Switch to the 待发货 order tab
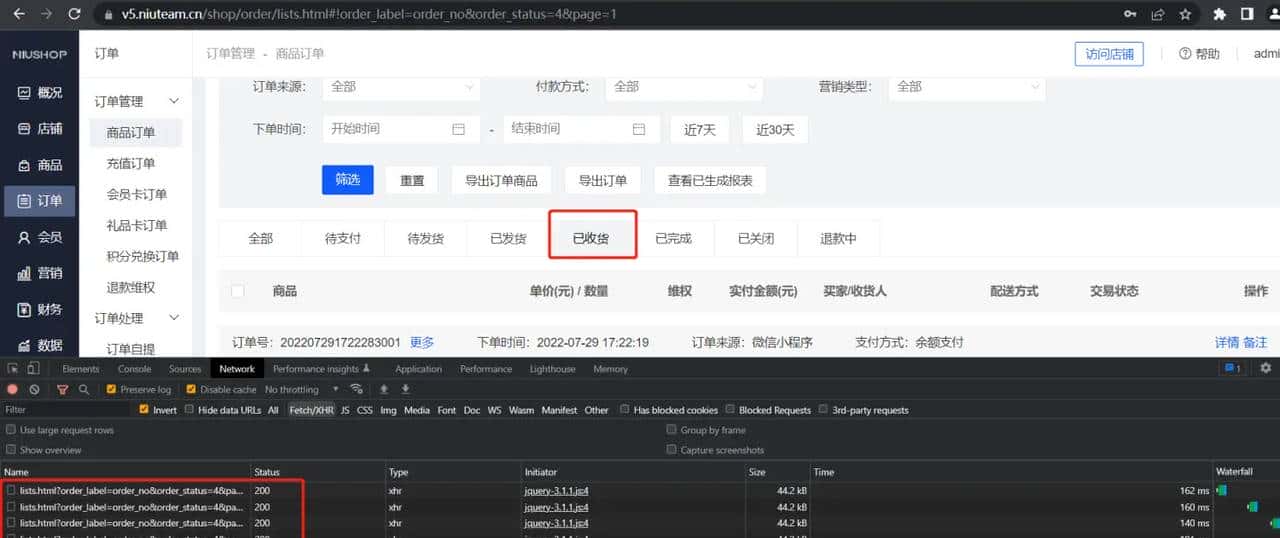Viewport: 1280px width, 538px height. 426,239
